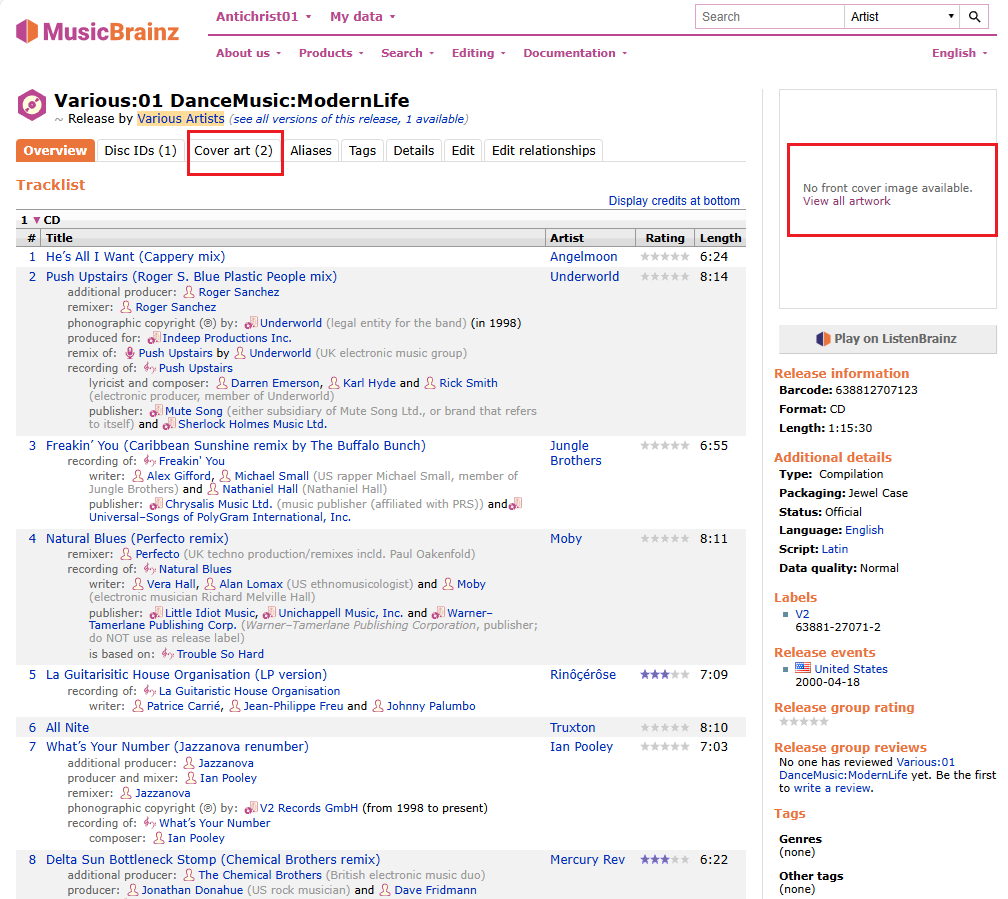This screenshot has width=1008, height=899.
Task: Open The Chemical Brothers producer link
Action: [260, 875]
